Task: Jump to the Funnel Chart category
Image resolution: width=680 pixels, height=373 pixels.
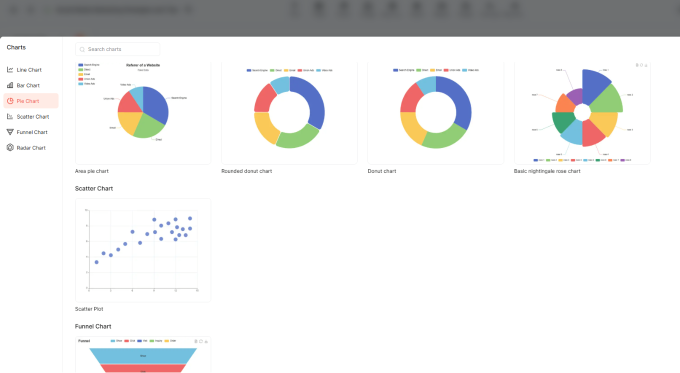Action: coord(31,132)
